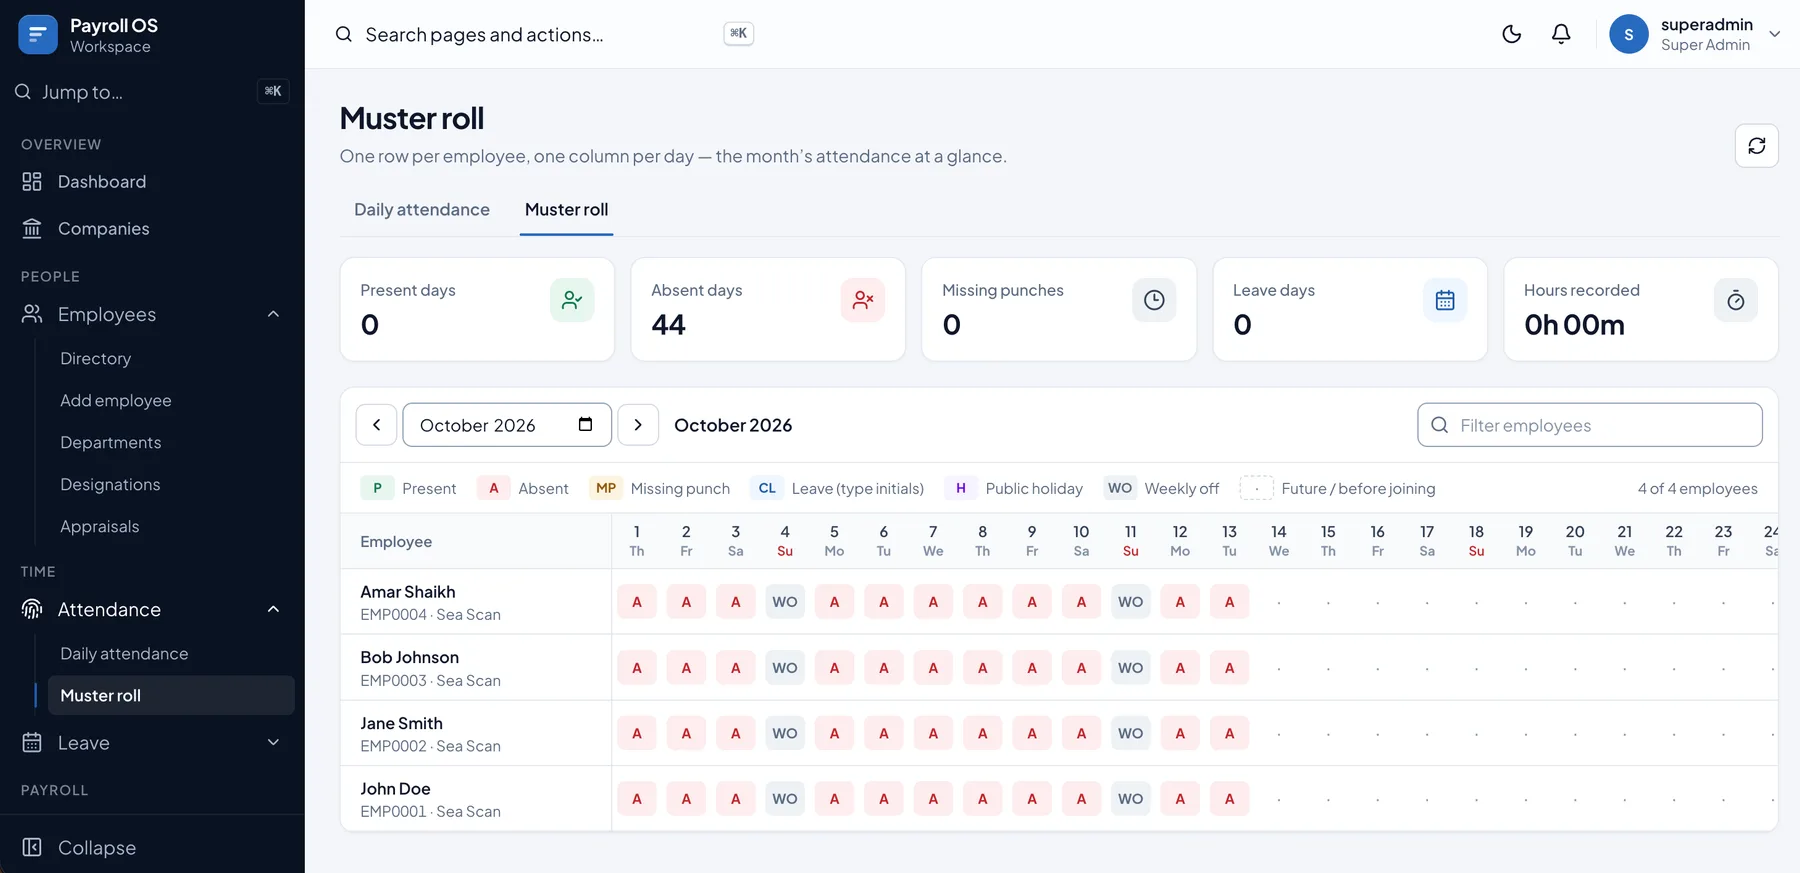The image size is (1800, 873).
Task: Switch to the Daily attendance tab
Action: [x=422, y=210]
